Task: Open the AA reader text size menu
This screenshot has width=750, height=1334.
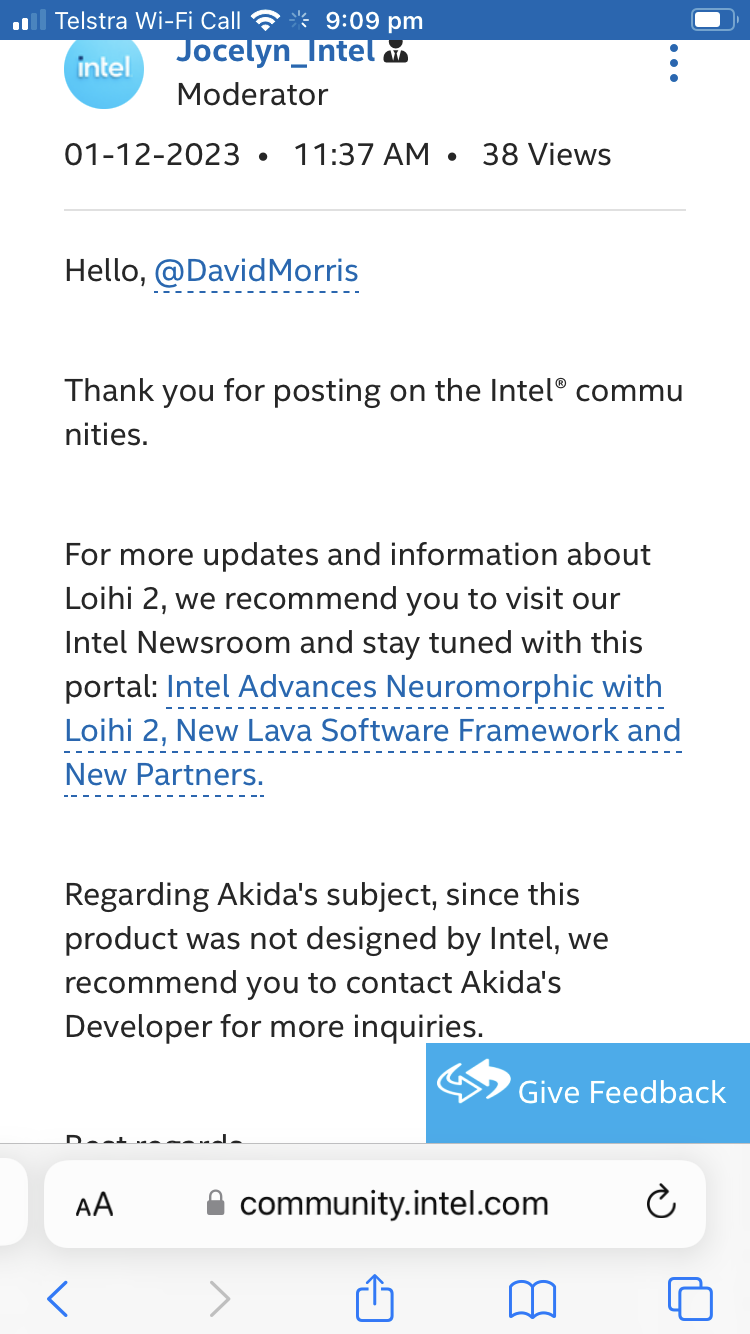Action: [x=95, y=1205]
